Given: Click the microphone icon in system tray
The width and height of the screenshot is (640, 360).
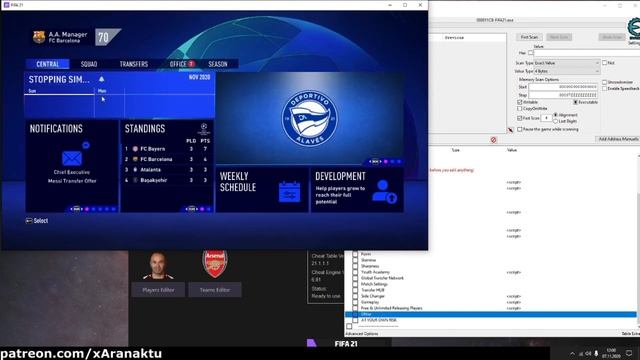Looking at the screenshot, I should pyautogui.click(x=596, y=353).
